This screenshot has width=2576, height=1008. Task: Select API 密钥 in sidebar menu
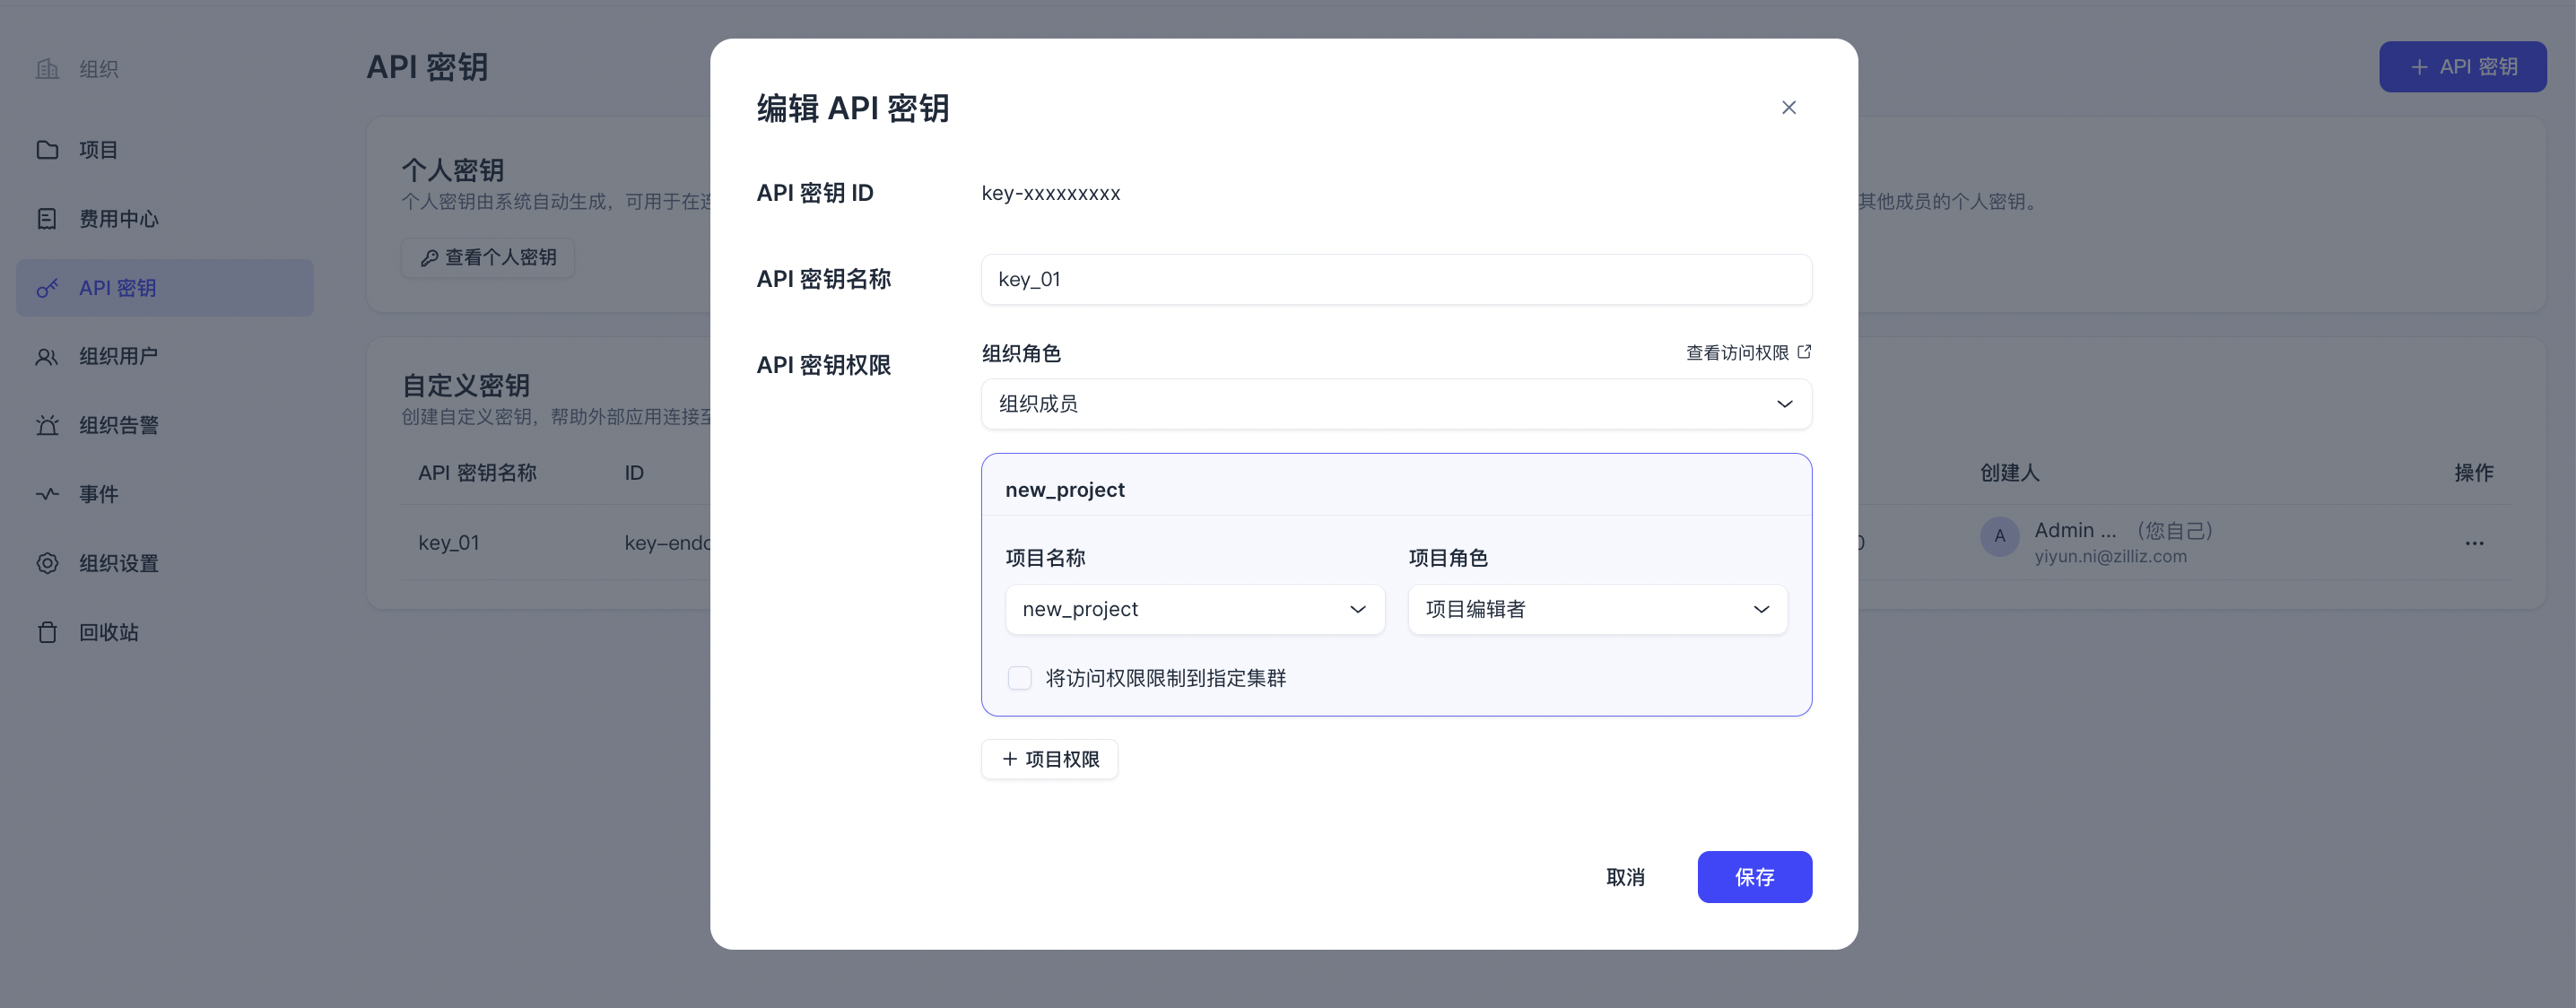pos(165,288)
